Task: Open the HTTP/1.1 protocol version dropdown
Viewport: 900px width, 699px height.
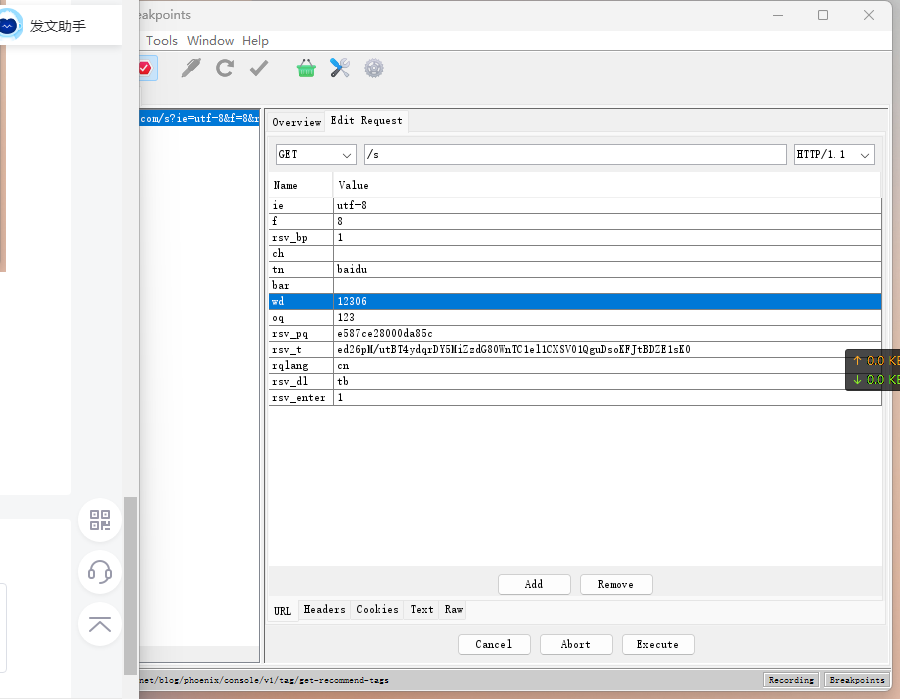Action: click(x=834, y=154)
